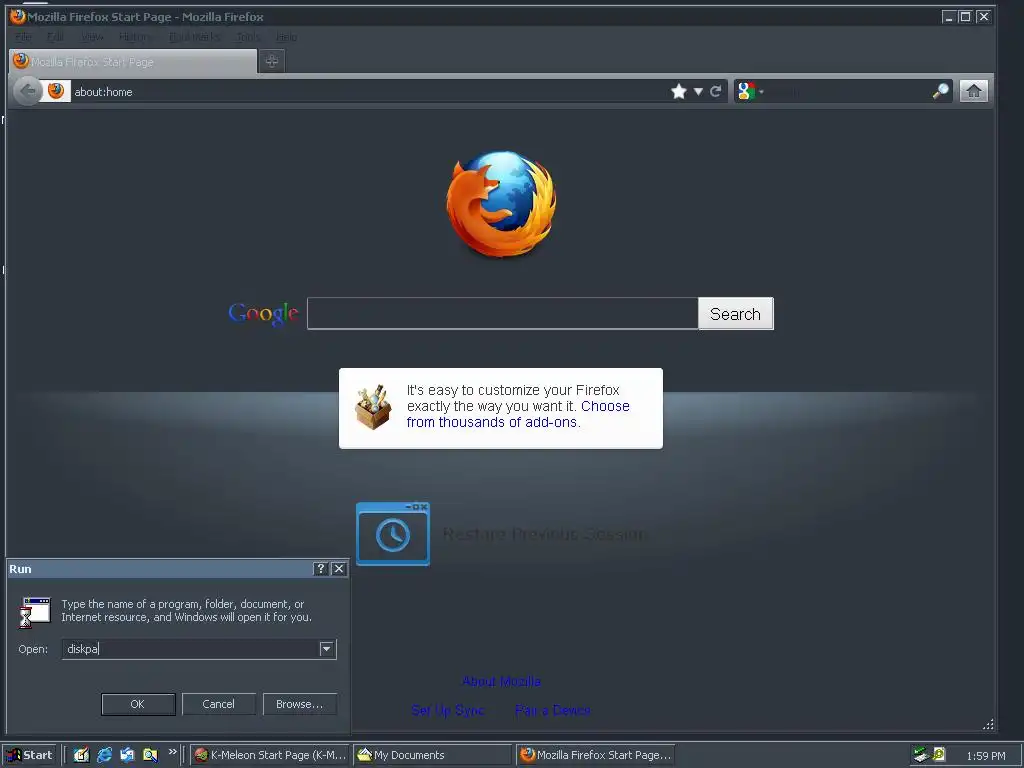The width and height of the screenshot is (1024, 768).
Task: Open the History menu in Firefox
Action: tap(135, 37)
